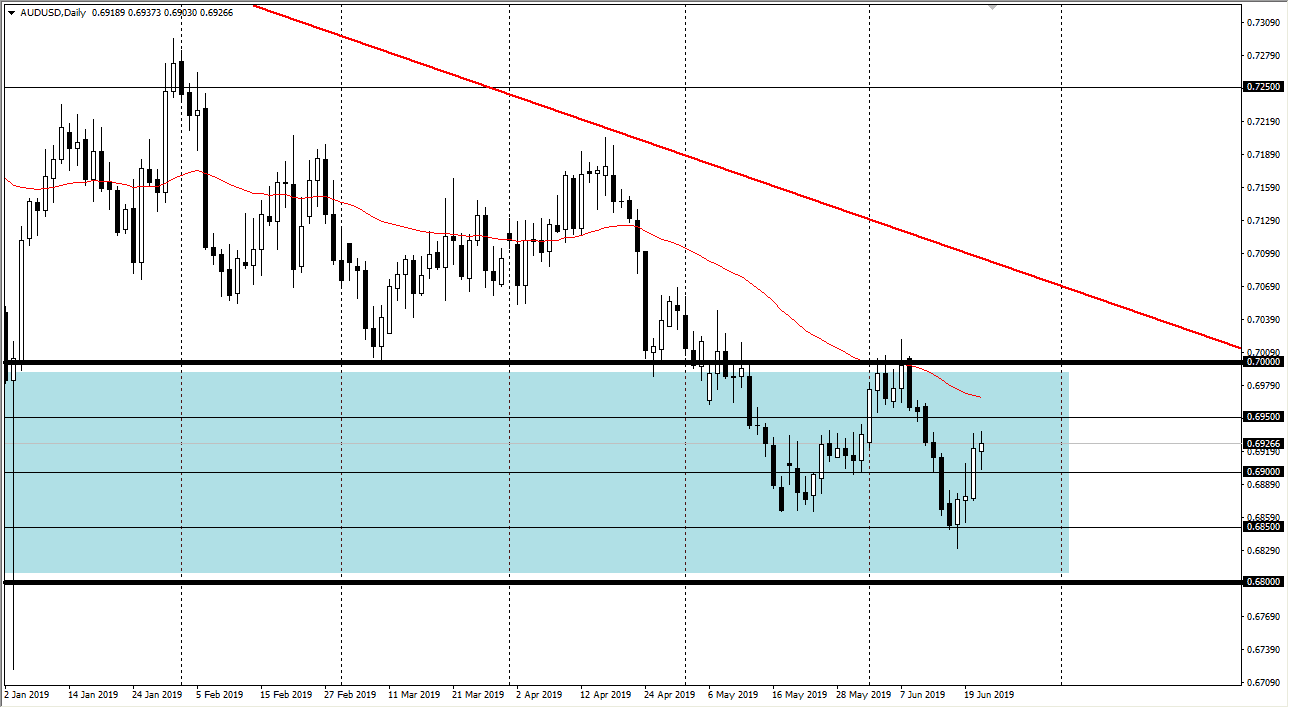Image resolution: width=1289 pixels, height=708 pixels.
Task: Click the 15 Feb 2019 date label
Action: [285, 694]
